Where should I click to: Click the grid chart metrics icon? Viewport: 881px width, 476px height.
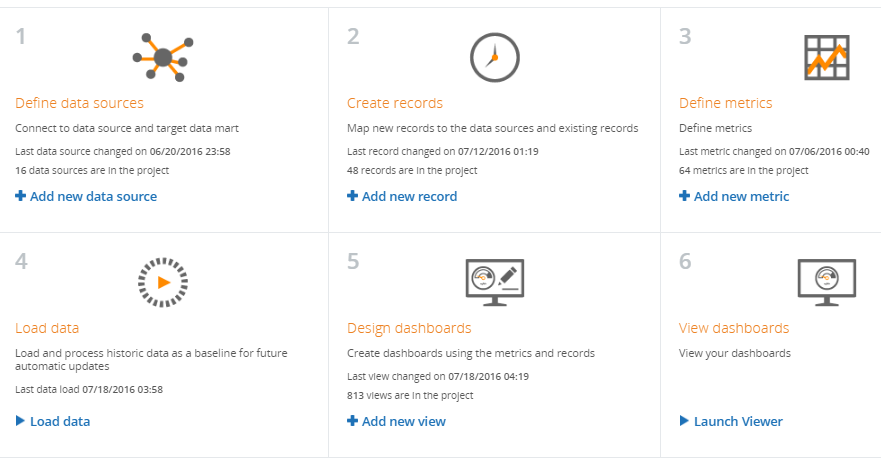(x=827, y=57)
